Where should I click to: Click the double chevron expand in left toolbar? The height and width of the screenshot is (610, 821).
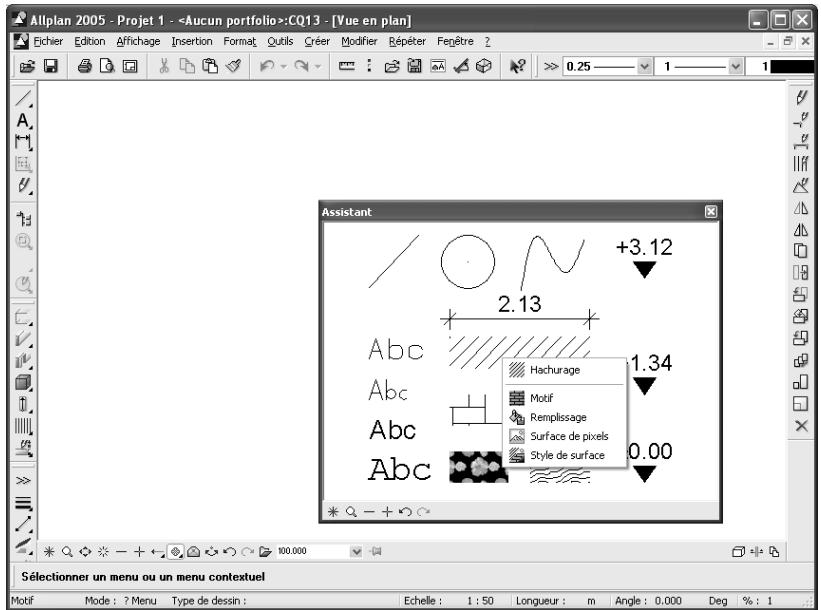point(23,480)
